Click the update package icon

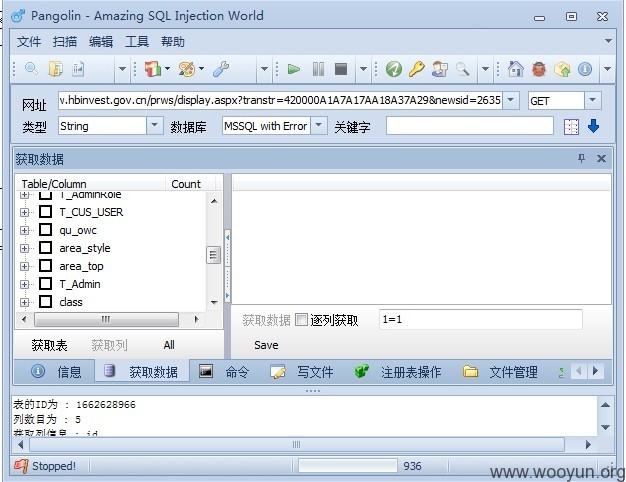(x=562, y=69)
